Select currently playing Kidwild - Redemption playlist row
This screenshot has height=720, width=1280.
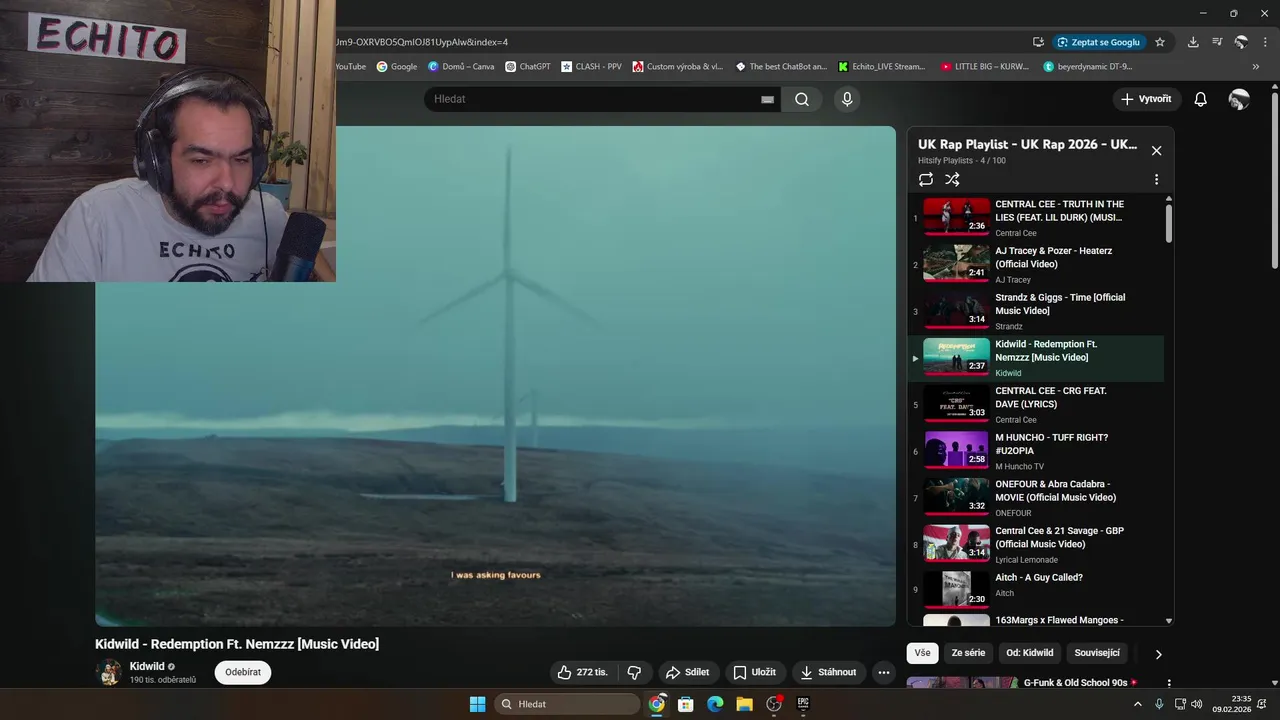click(x=1035, y=358)
